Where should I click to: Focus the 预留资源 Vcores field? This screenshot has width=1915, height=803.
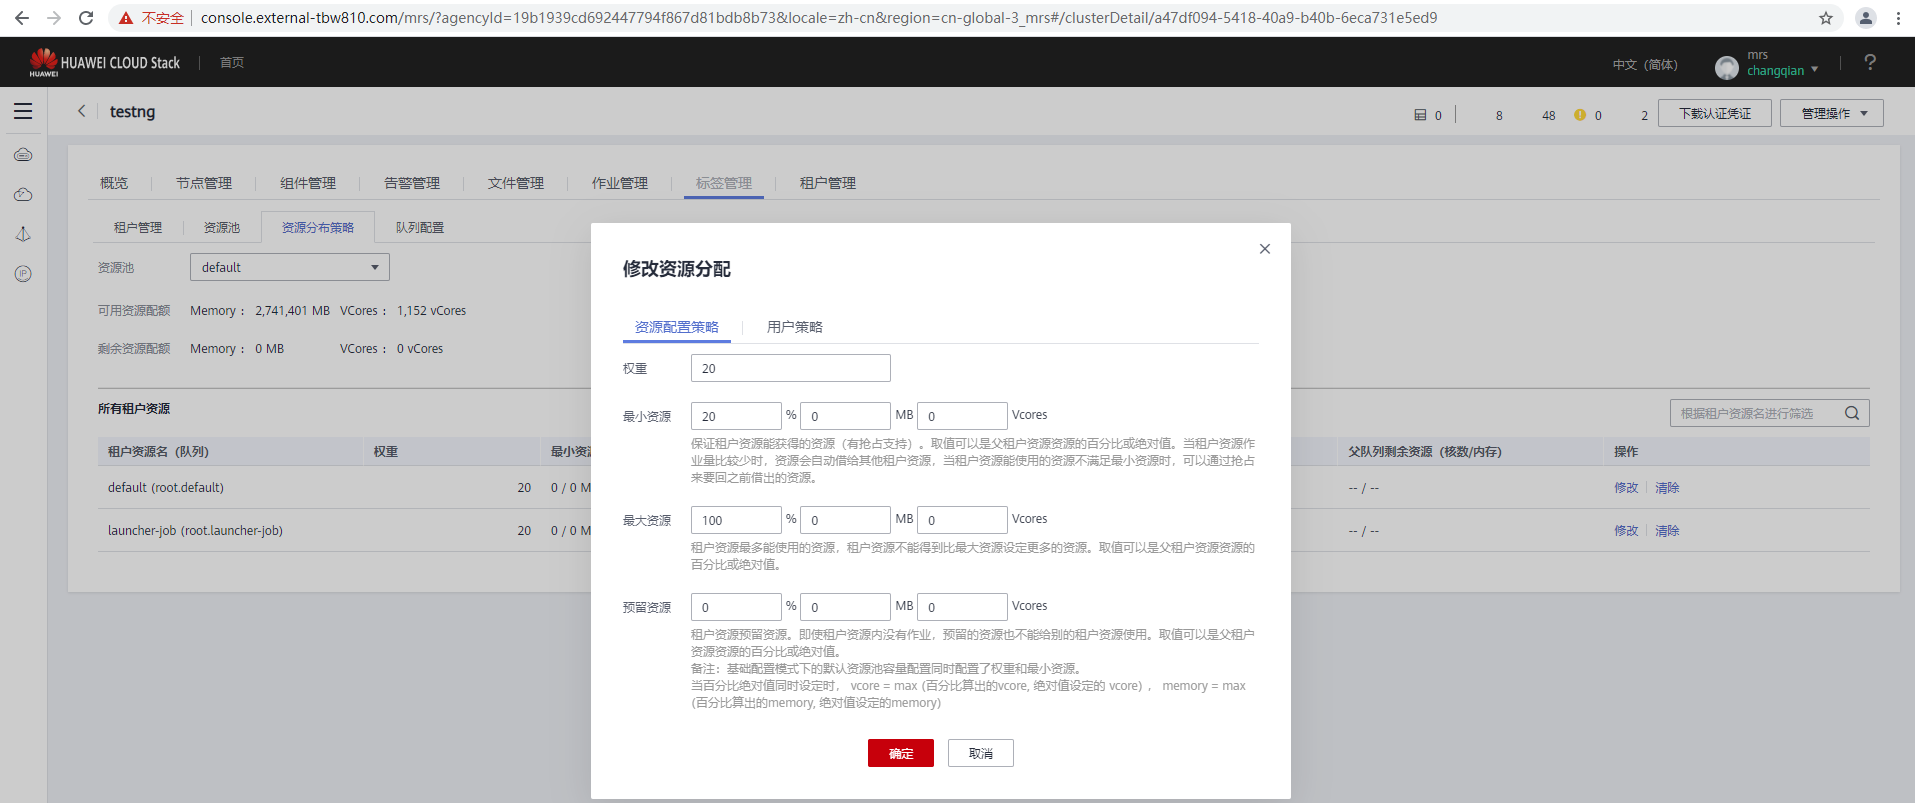tap(962, 607)
